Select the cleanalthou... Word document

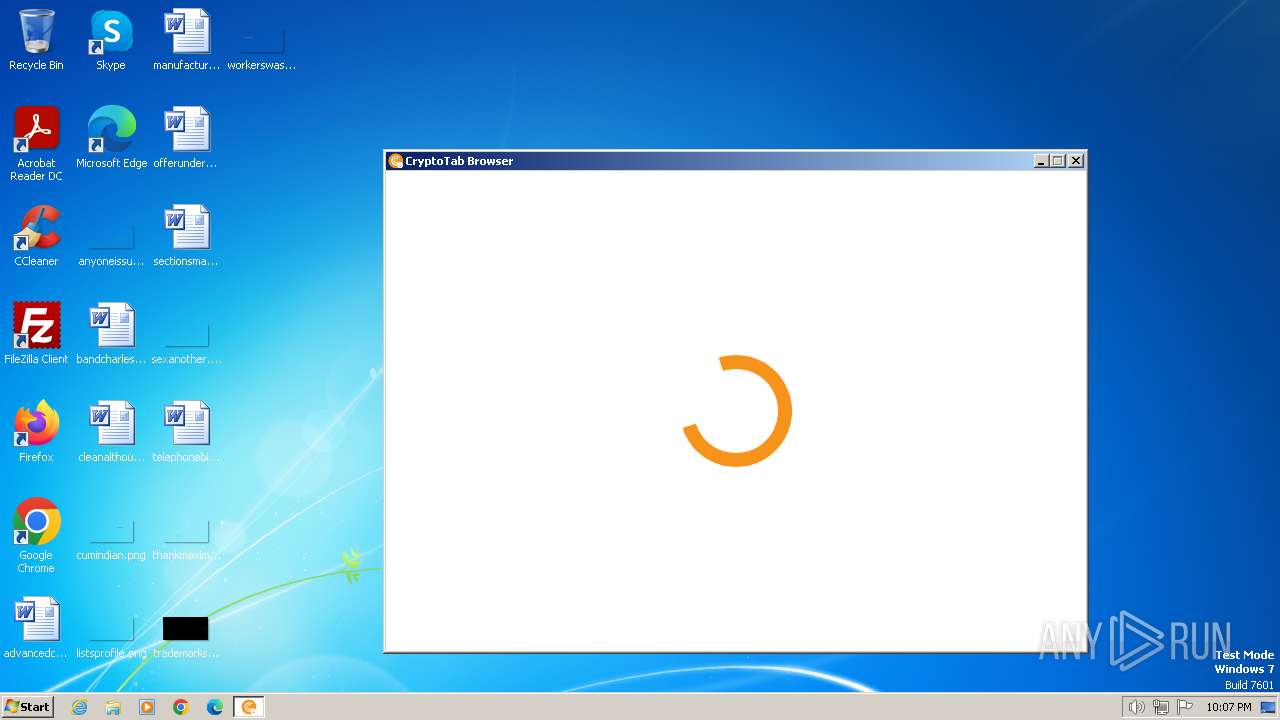click(111, 432)
